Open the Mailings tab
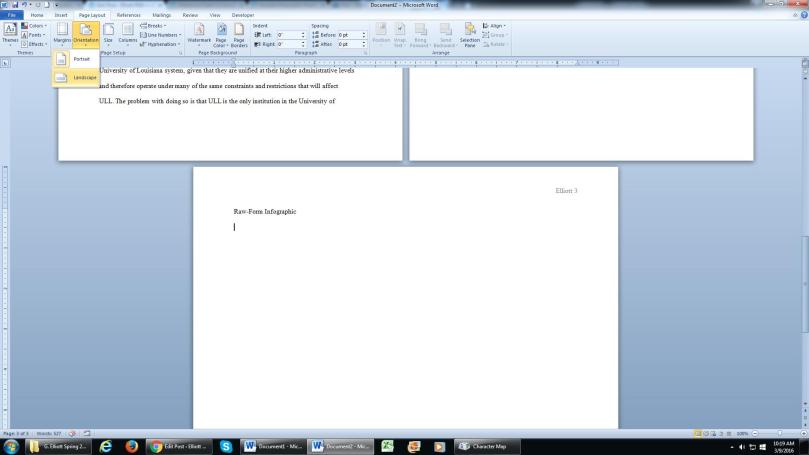 [161, 15]
